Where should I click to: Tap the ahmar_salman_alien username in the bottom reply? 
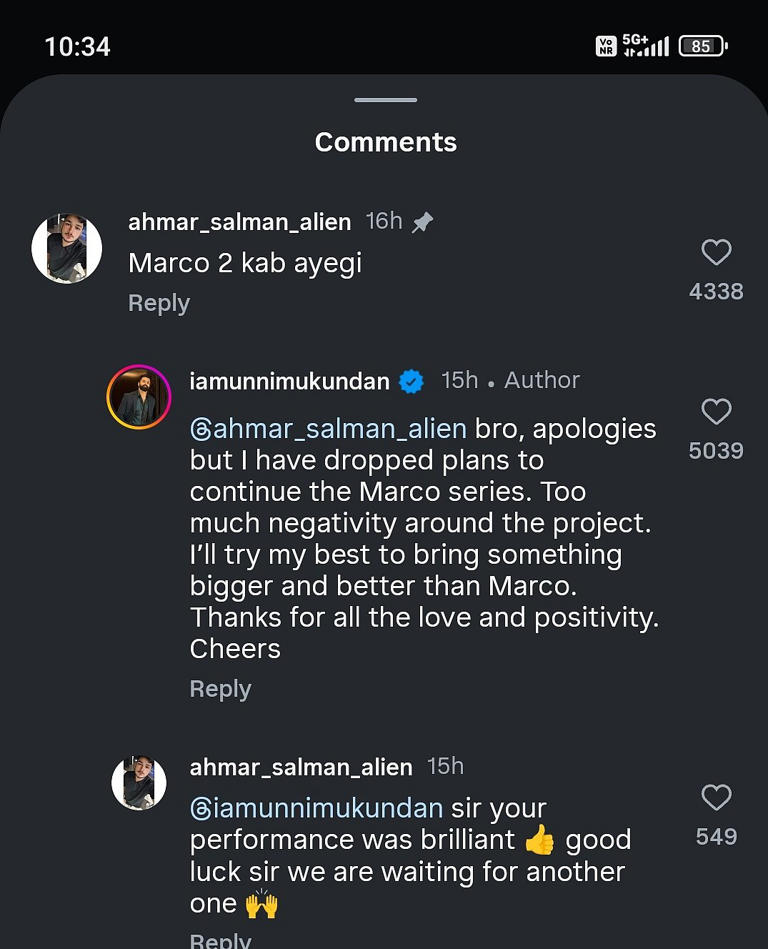coord(300,767)
